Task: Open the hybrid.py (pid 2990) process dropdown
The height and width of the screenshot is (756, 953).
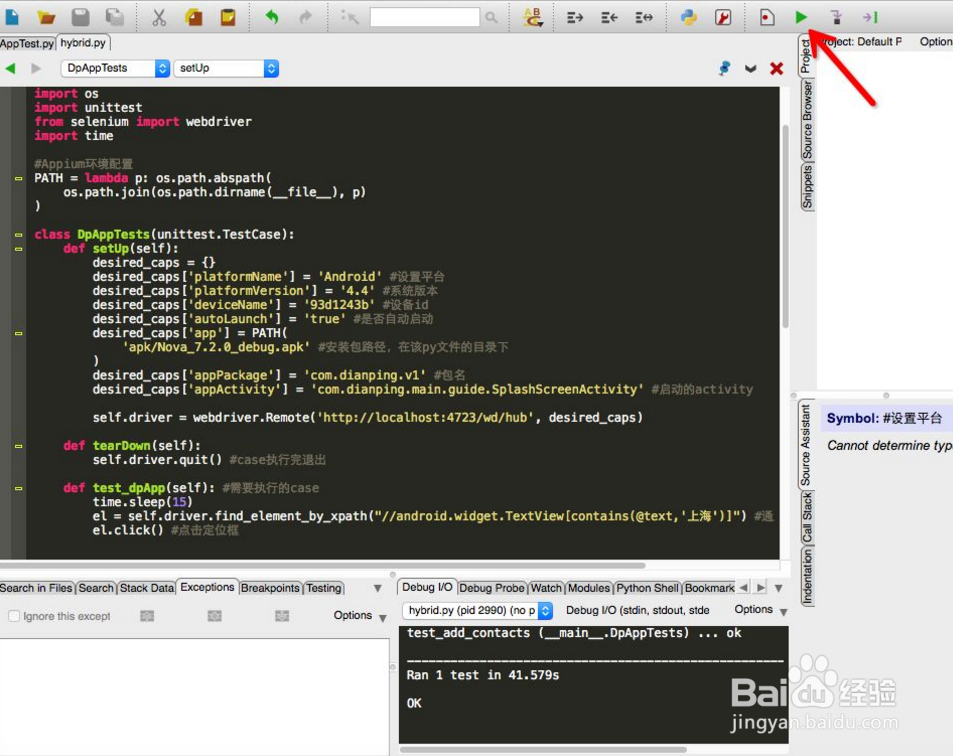Action: click(x=478, y=610)
